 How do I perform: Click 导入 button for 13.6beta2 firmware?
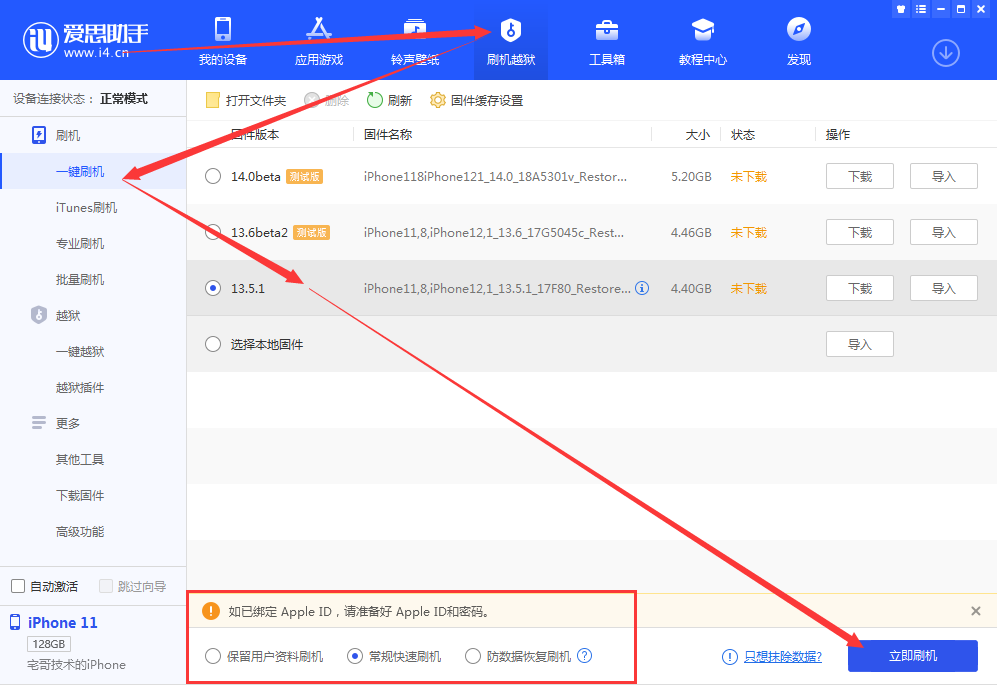(944, 232)
